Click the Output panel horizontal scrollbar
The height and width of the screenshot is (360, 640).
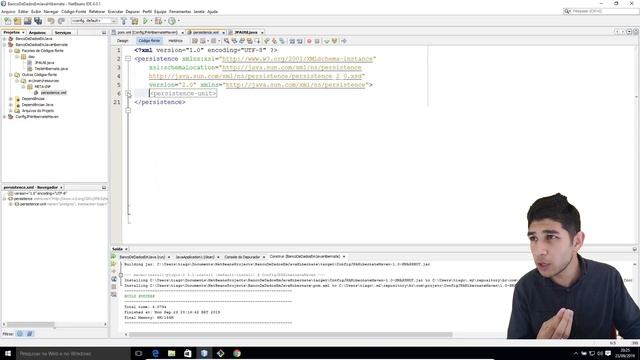(x=291, y=334)
